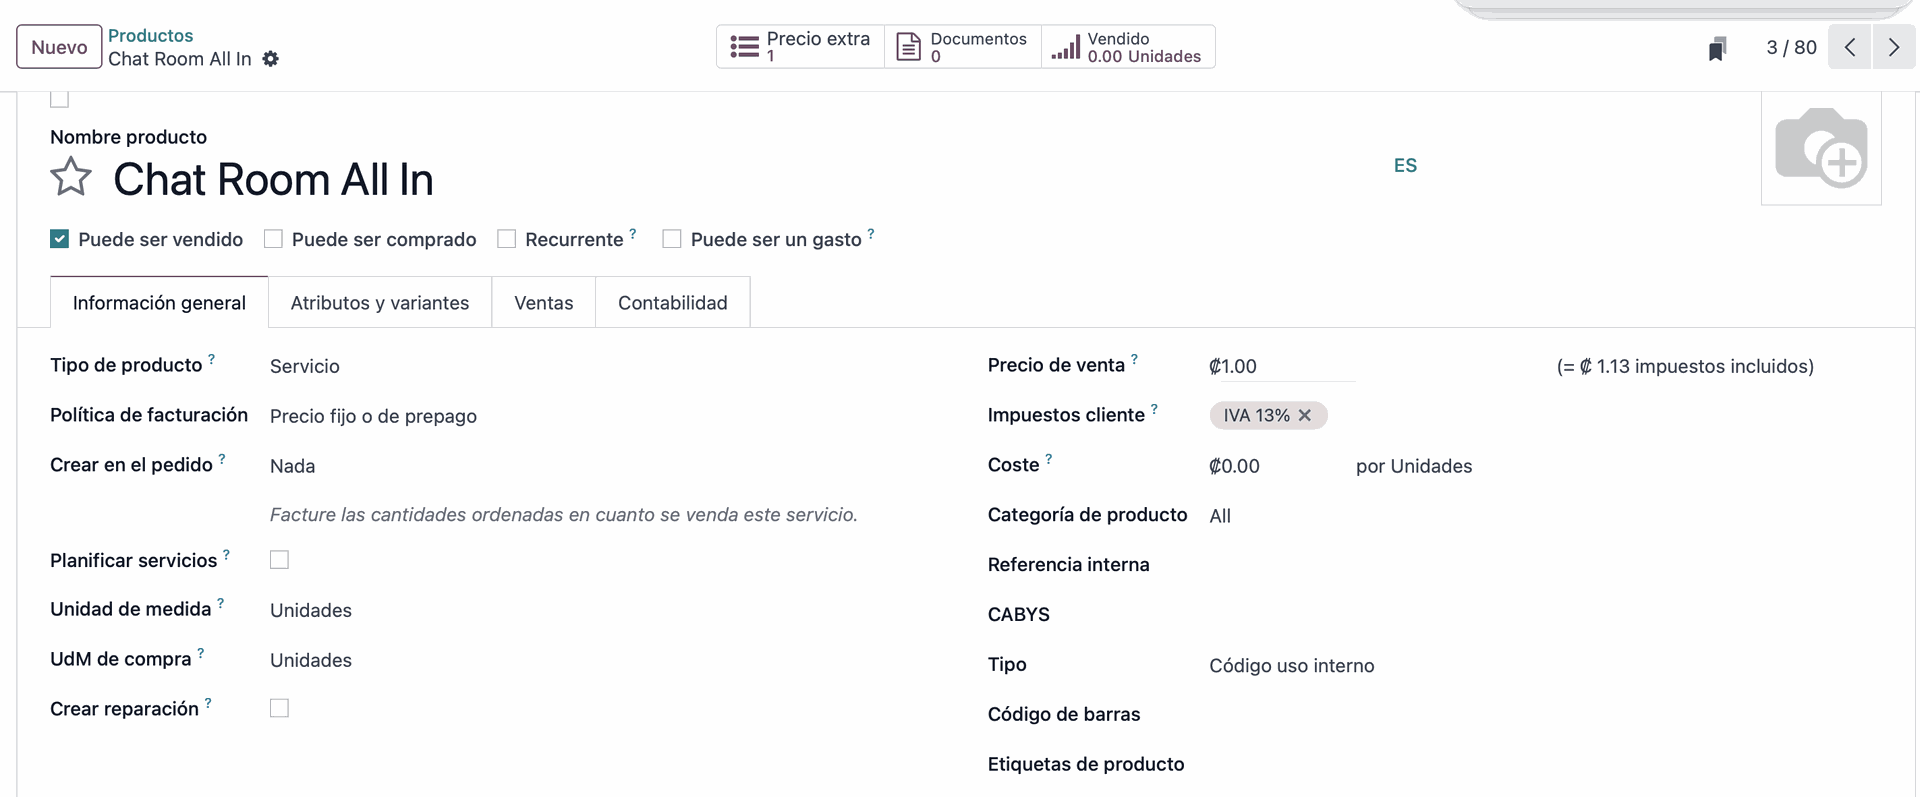1920x797 pixels.
Task: Click the bookmark icon in header
Action: (1717, 48)
